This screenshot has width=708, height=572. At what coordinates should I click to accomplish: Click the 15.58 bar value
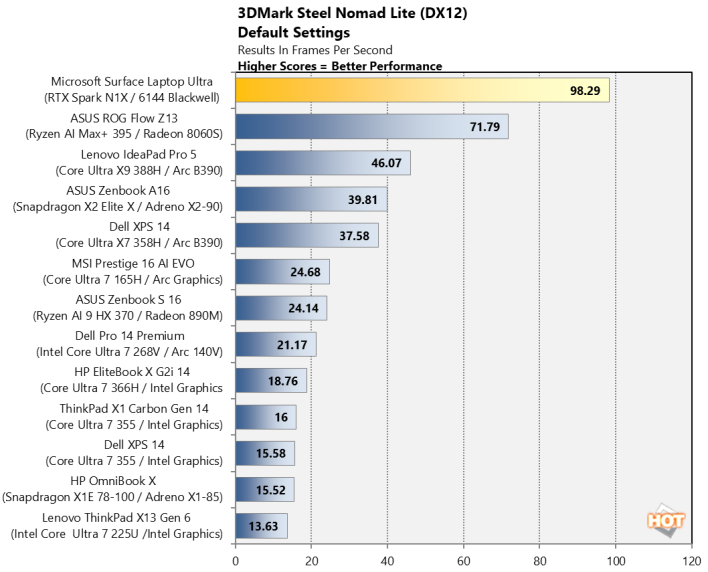[x=270, y=453]
